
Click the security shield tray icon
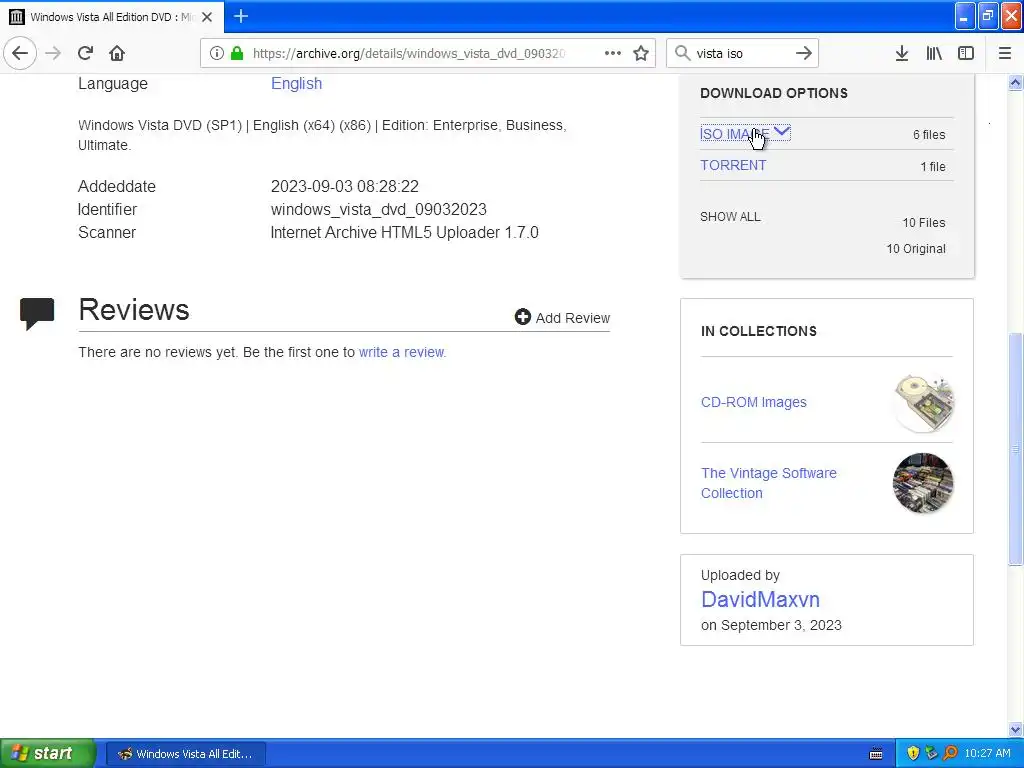pyautogui.click(x=913, y=753)
